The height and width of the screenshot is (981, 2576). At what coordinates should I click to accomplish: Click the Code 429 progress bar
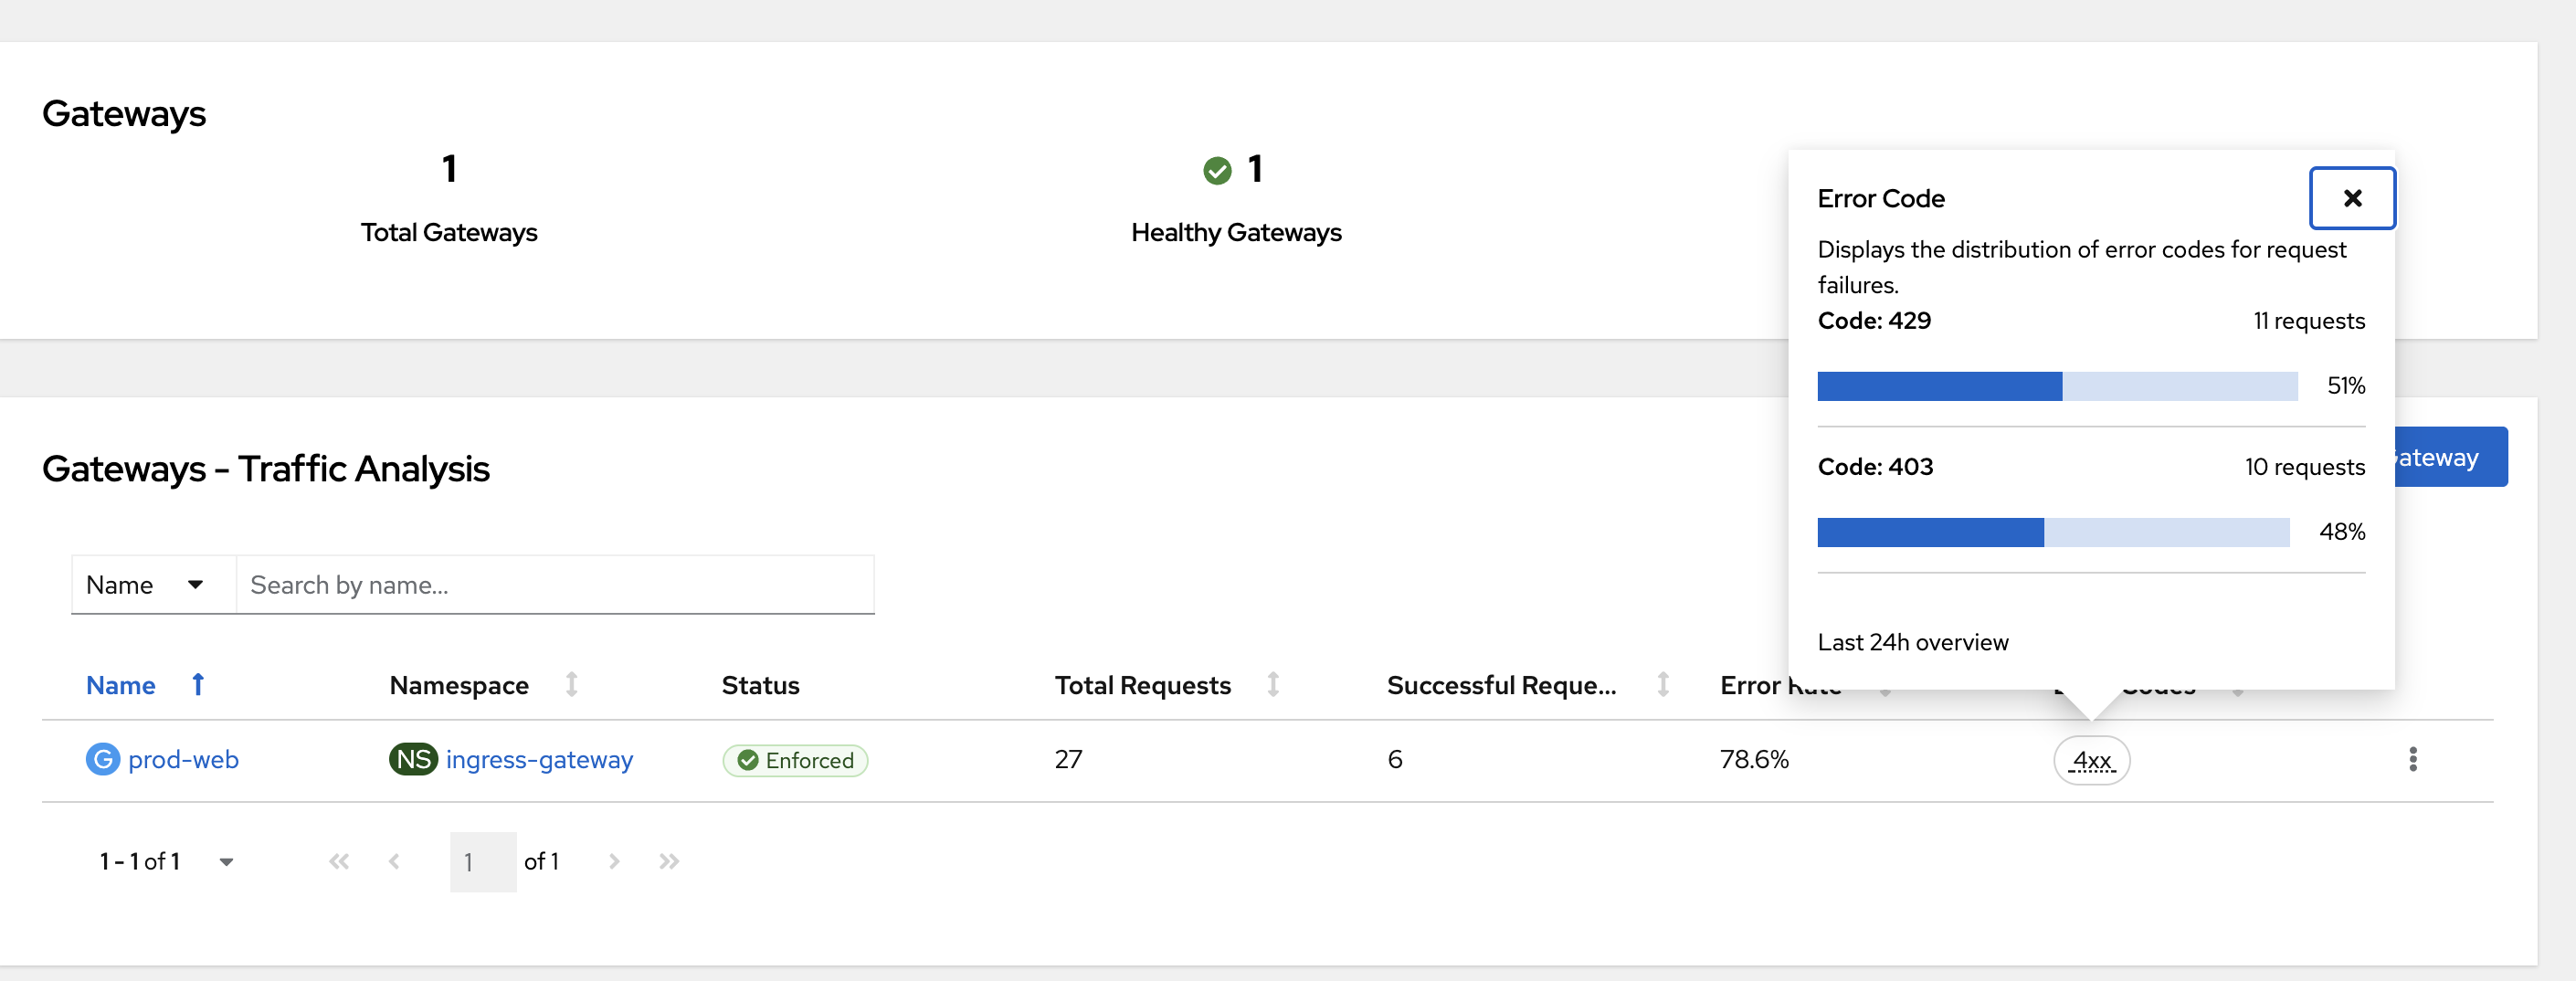(x=2057, y=386)
